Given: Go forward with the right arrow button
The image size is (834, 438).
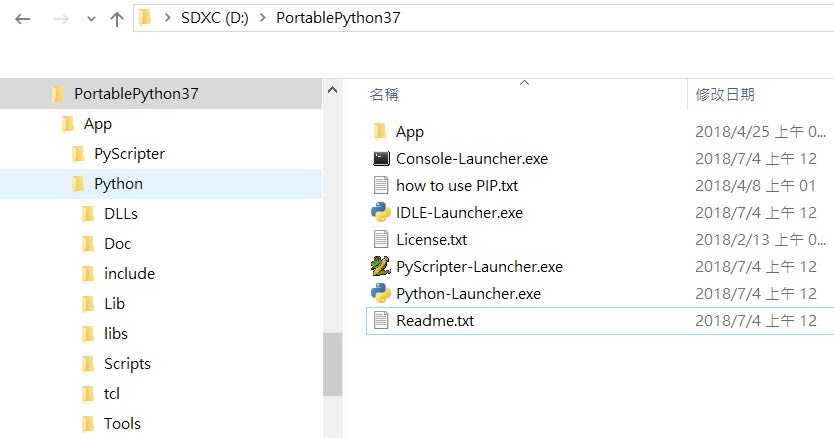Looking at the screenshot, I should pyautogui.click(x=61, y=19).
